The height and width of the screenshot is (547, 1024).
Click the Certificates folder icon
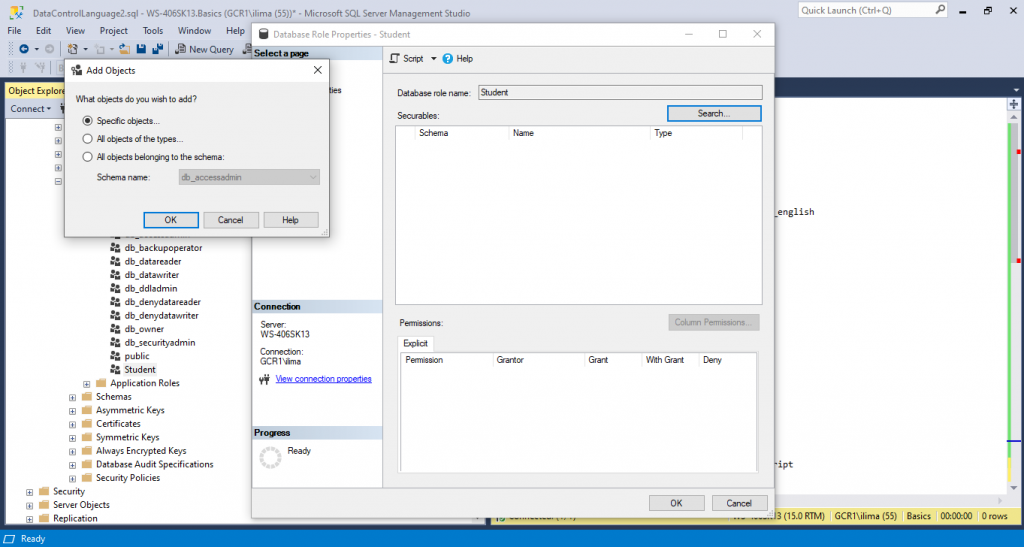[87, 424]
